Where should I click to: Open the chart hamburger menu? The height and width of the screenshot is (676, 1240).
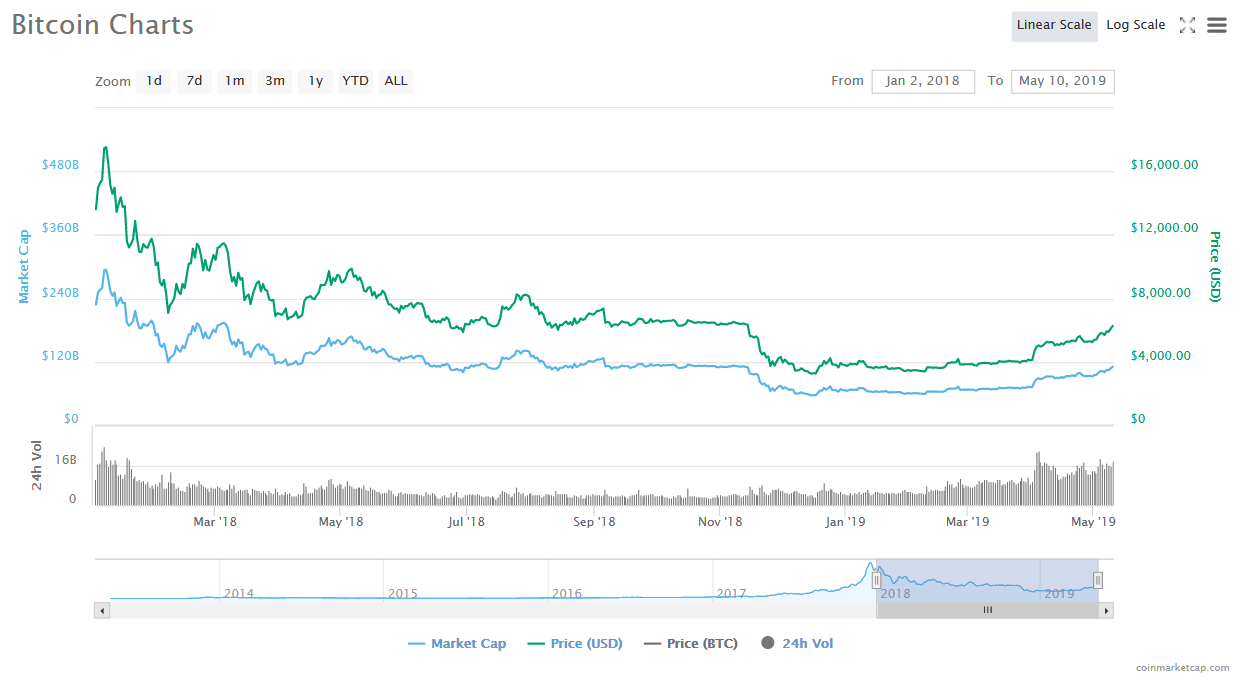pos(1216,26)
